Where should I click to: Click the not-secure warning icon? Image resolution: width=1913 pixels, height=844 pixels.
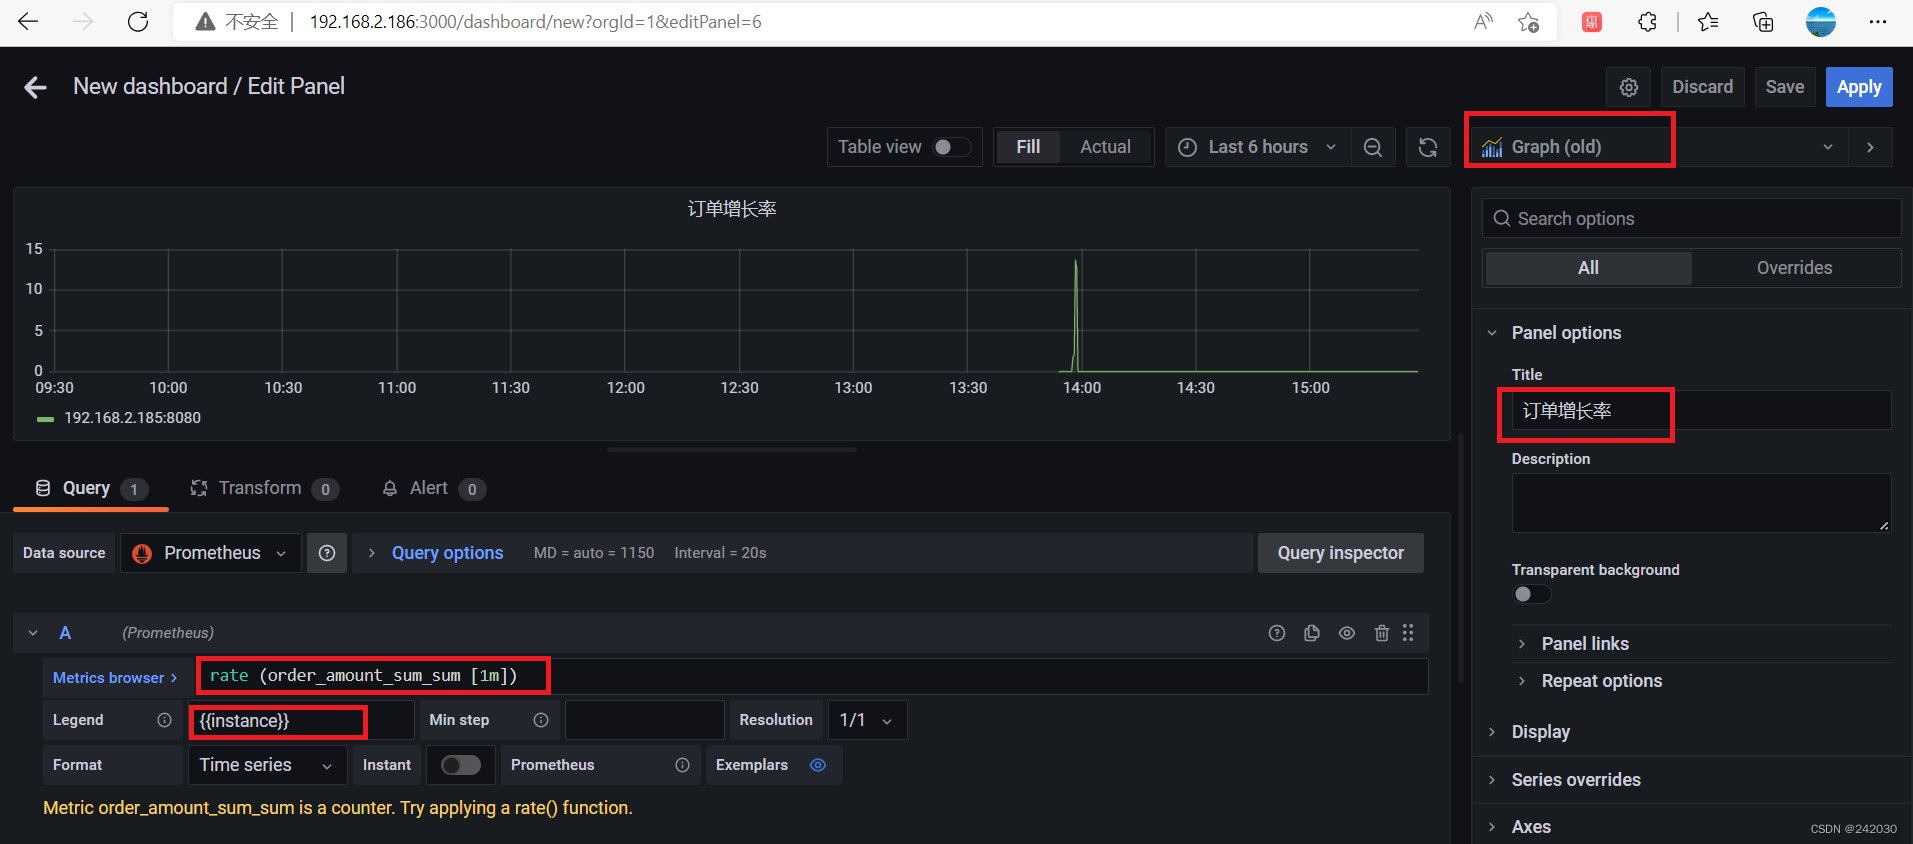[x=205, y=22]
